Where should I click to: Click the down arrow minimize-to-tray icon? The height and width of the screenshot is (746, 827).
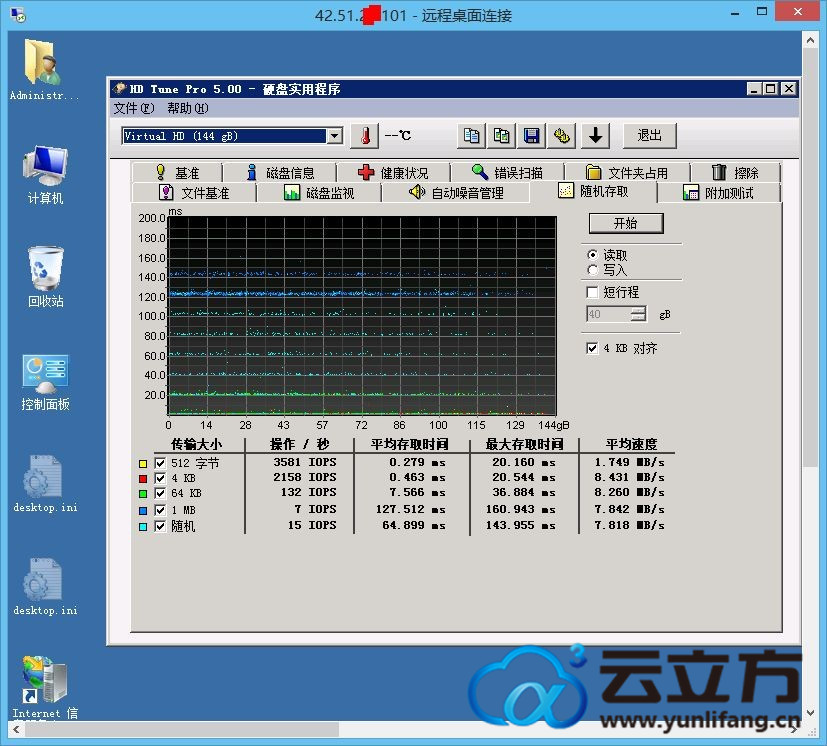[595, 136]
